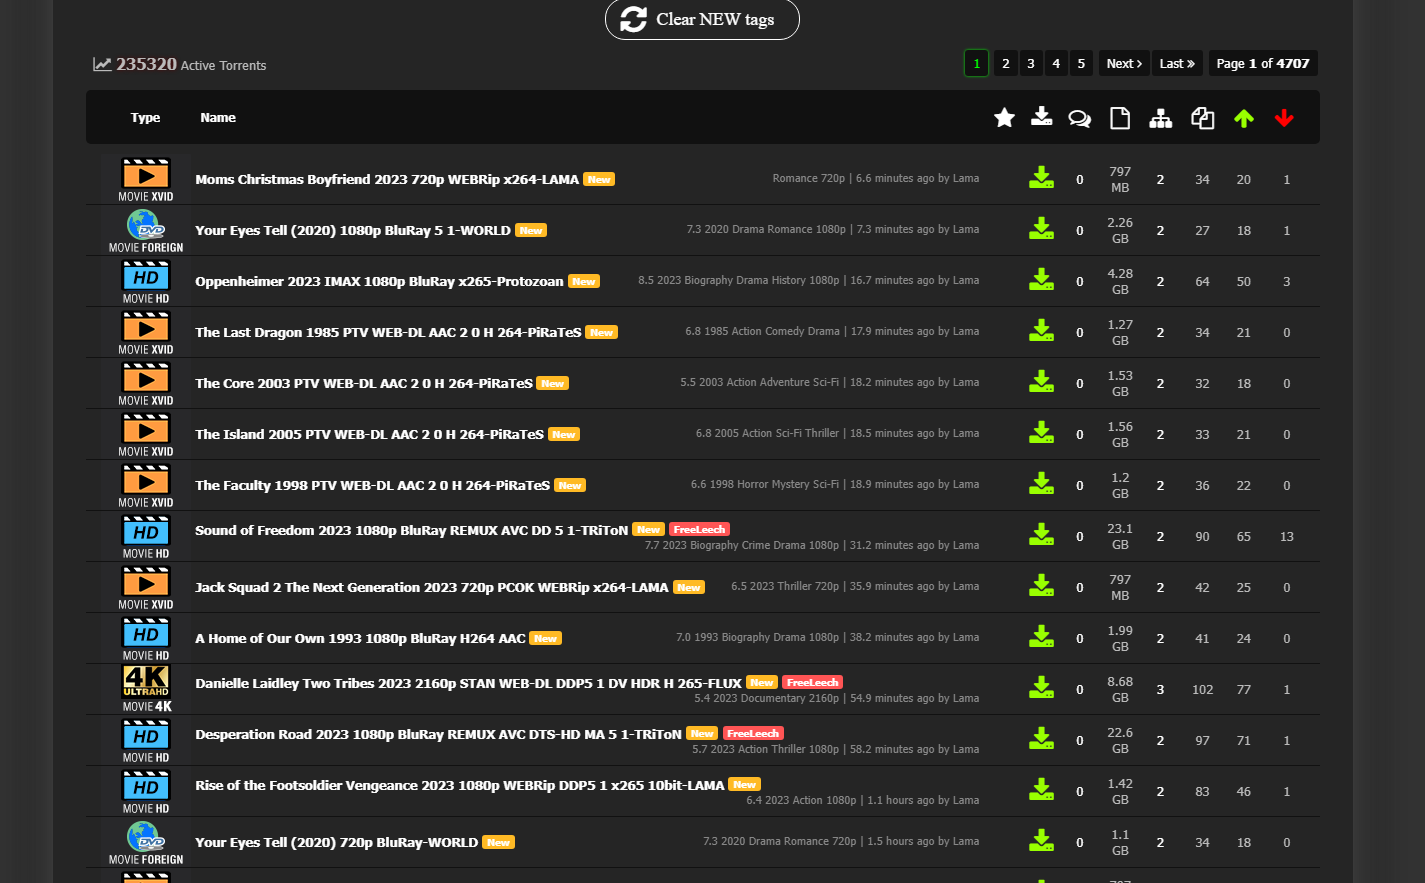The height and width of the screenshot is (883, 1425).
Task: Open Moms Christmas Boyfriend 2023 torrent link
Action: (387, 179)
